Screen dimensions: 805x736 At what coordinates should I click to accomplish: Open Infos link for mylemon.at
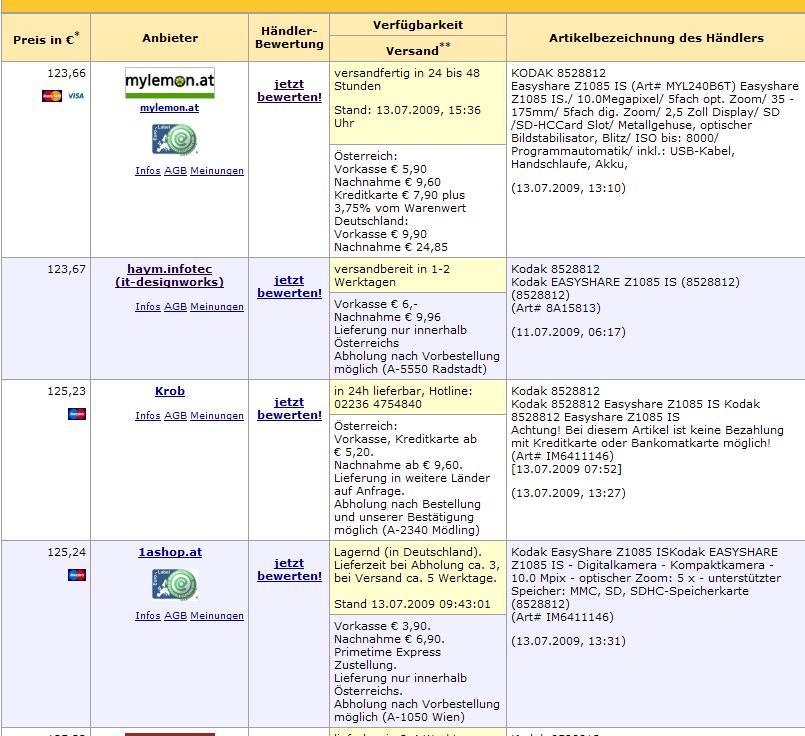tap(148, 171)
